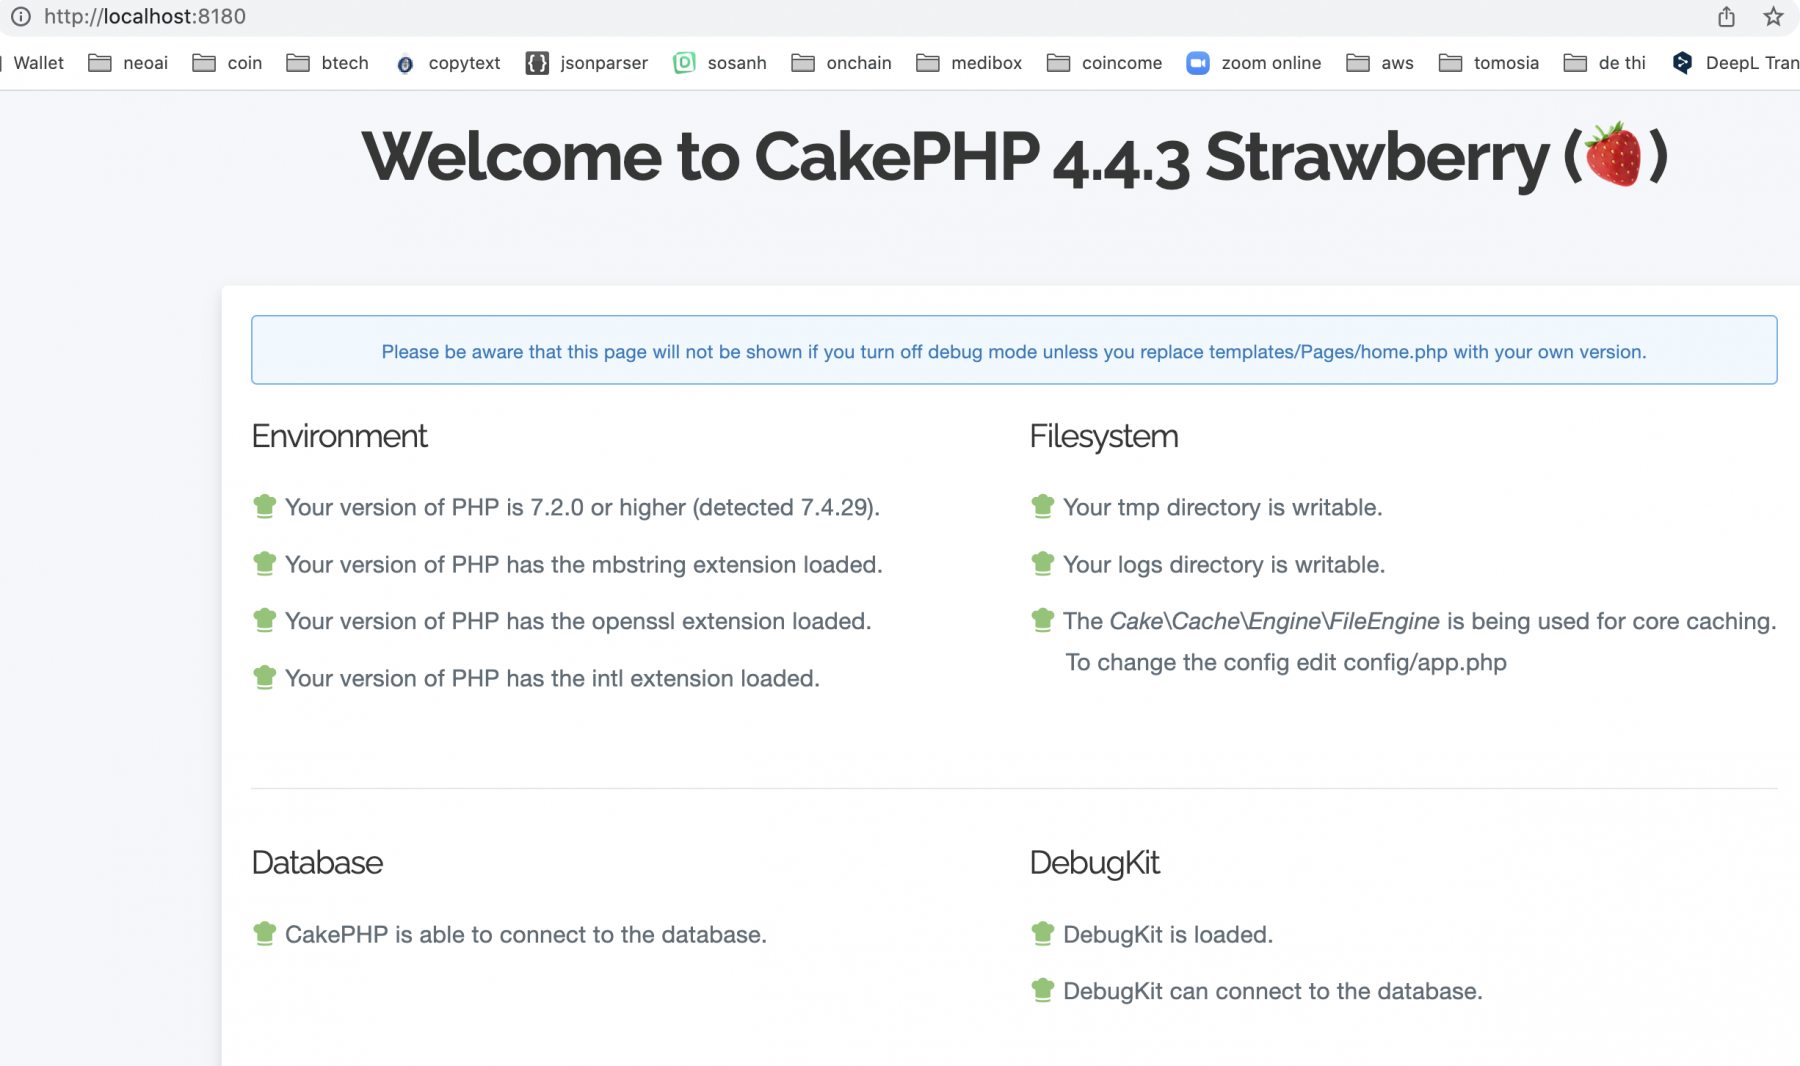Open the onchain bookmark folder

[841, 63]
